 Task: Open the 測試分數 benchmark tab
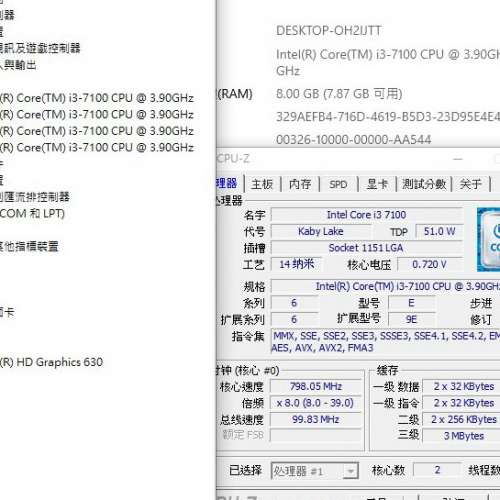[x=424, y=184]
